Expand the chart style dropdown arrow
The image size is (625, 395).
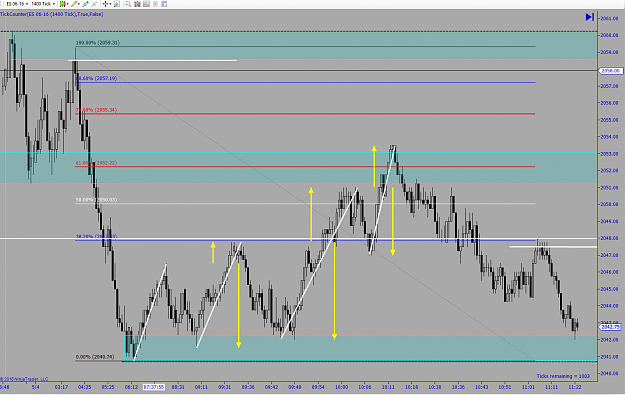(67, 4)
